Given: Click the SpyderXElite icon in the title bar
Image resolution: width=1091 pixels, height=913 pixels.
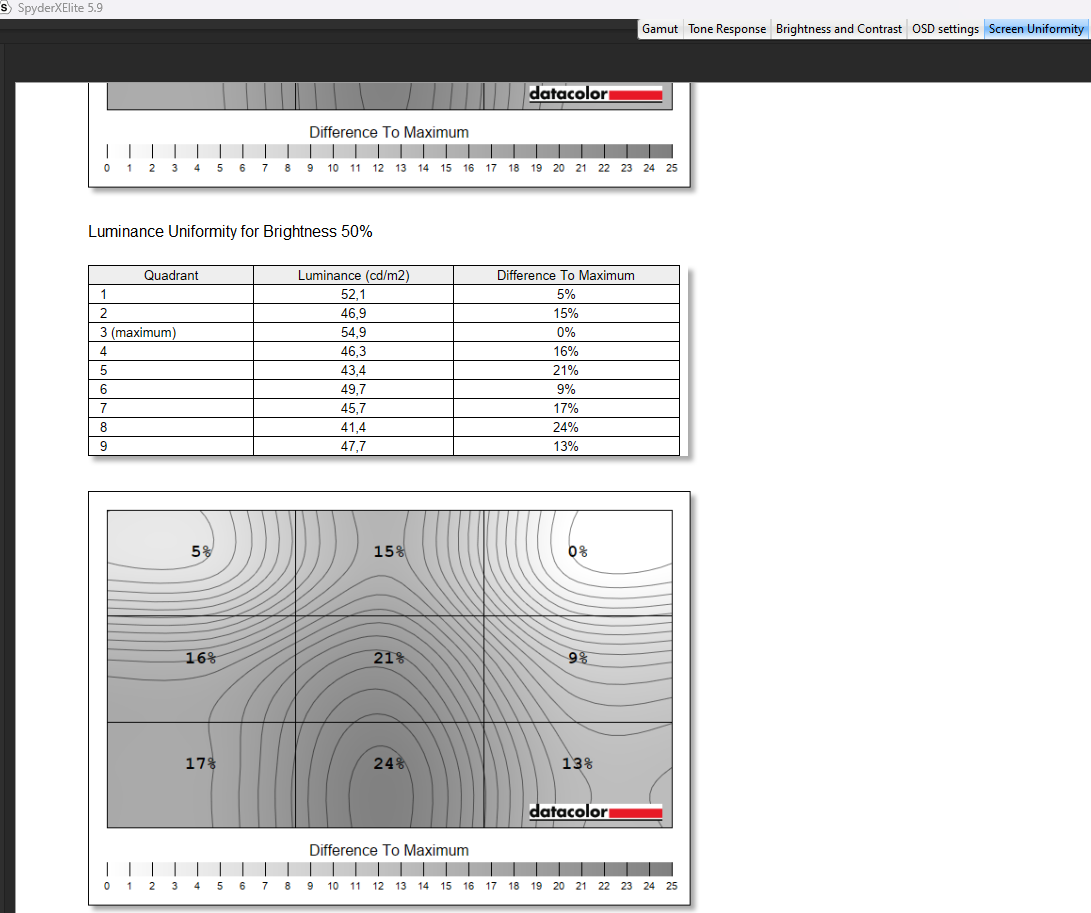Looking at the screenshot, I should coord(6,8).
